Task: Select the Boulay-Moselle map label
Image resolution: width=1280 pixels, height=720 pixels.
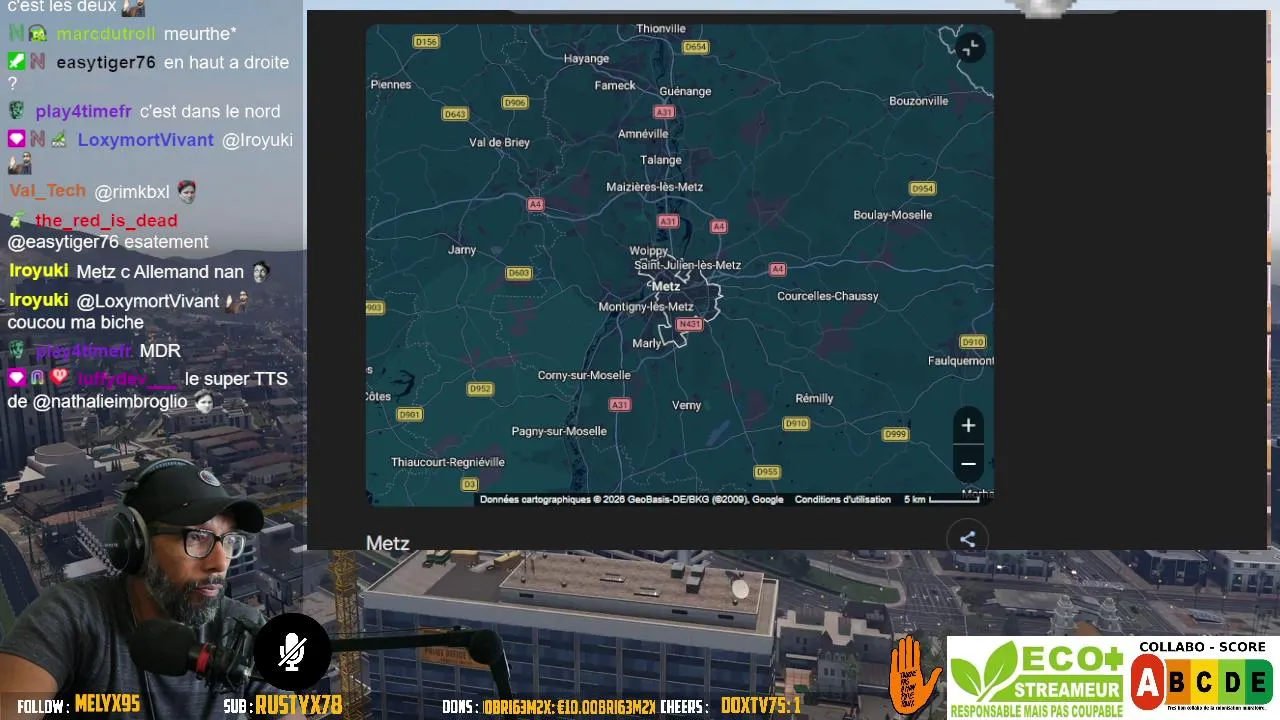Action: coord(892,215)
